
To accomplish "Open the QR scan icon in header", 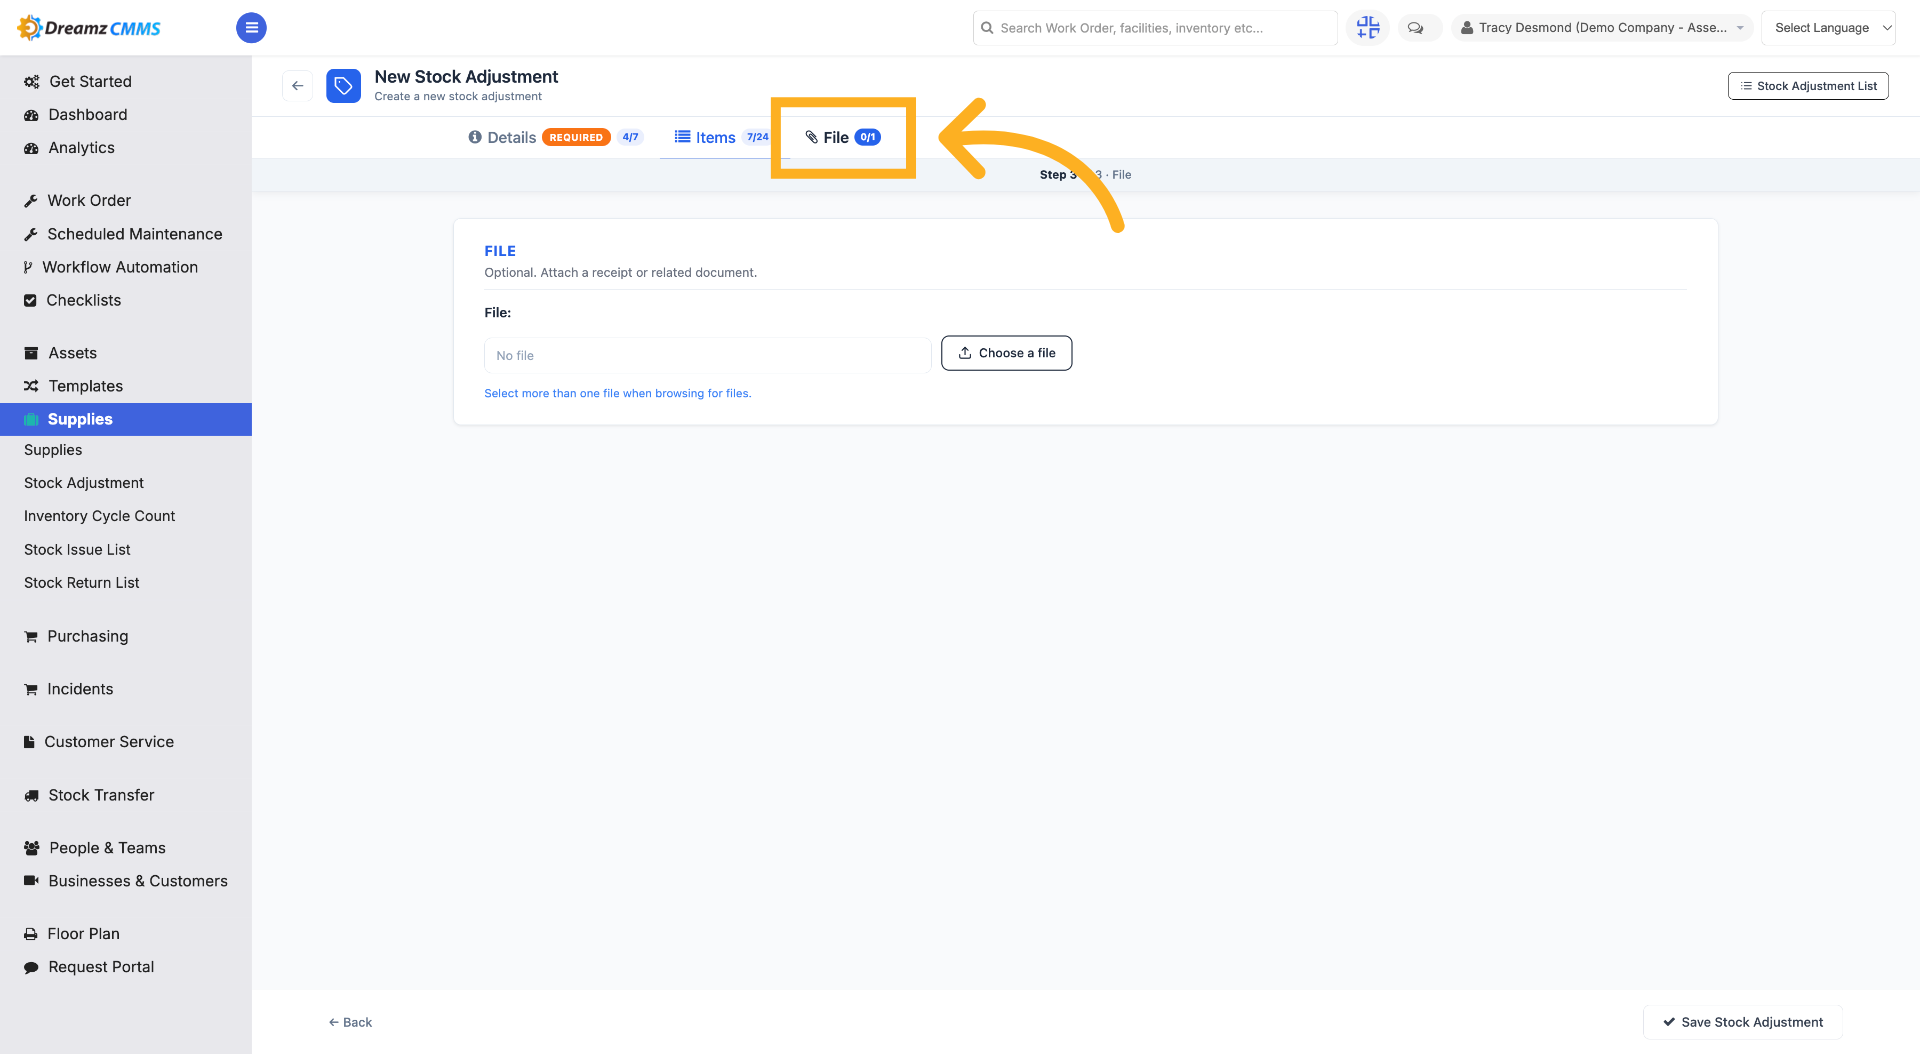I will 1367,27.
